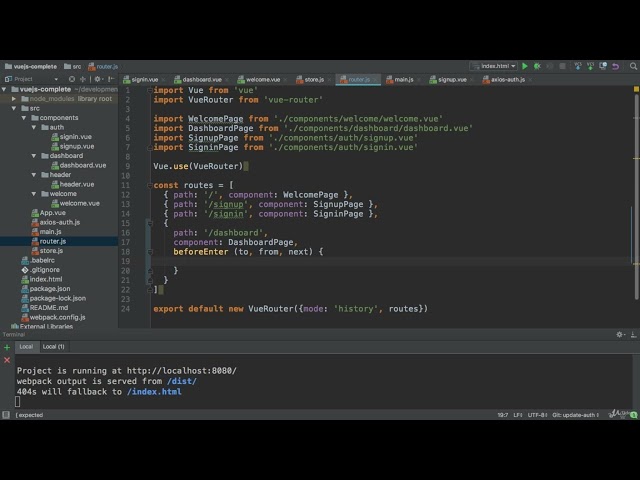The width and height of the screenshot is (640, 480).
Task: Open the /index.html link in the terminal
Action: [x=154, y=392]
